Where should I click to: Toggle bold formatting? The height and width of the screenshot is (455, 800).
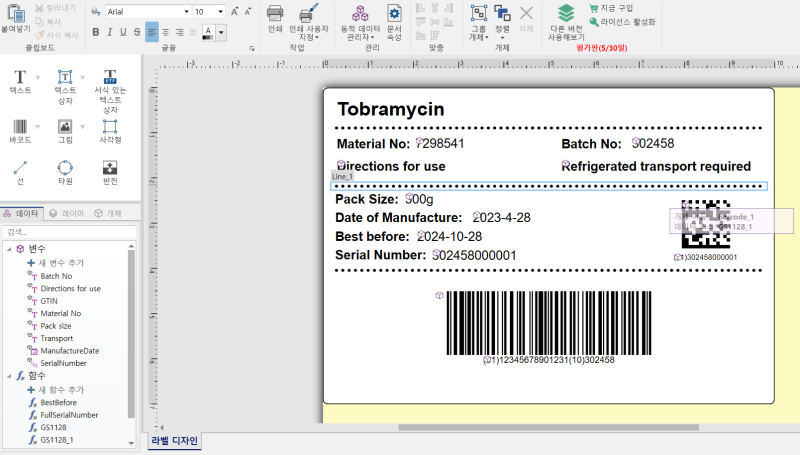coord(96,32)
